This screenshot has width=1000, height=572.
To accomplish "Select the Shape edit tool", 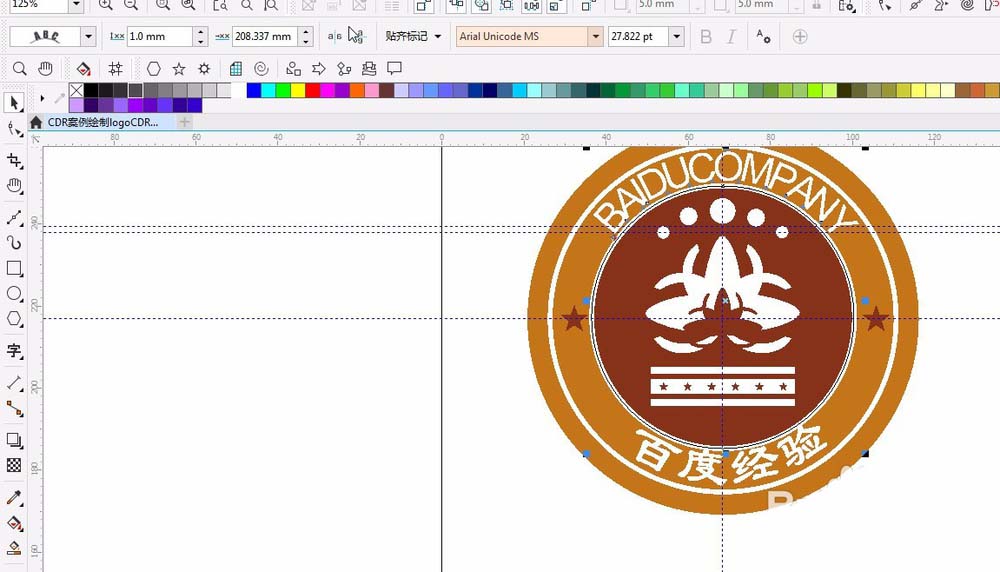I will coord(14,129).
